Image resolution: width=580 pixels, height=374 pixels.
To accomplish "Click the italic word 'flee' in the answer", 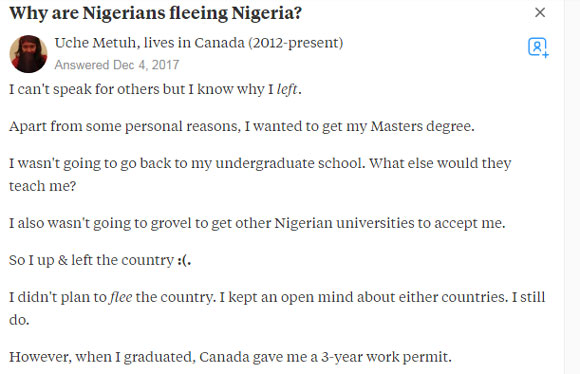I will tap(121, 297).
